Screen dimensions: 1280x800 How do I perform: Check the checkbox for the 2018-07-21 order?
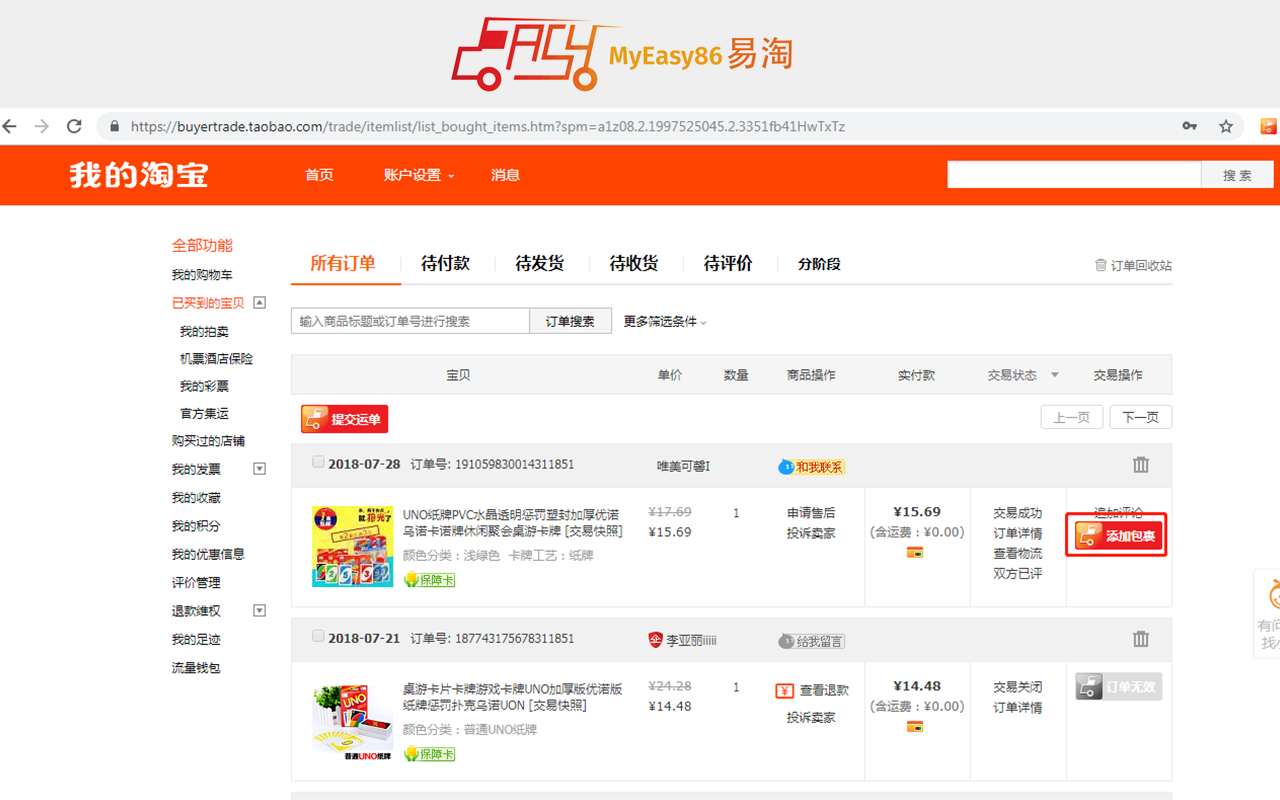point(318,635)
